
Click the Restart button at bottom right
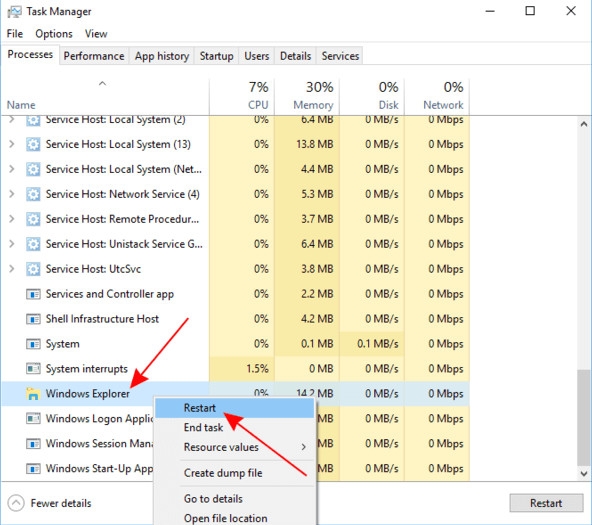click(x=546, y=503)
